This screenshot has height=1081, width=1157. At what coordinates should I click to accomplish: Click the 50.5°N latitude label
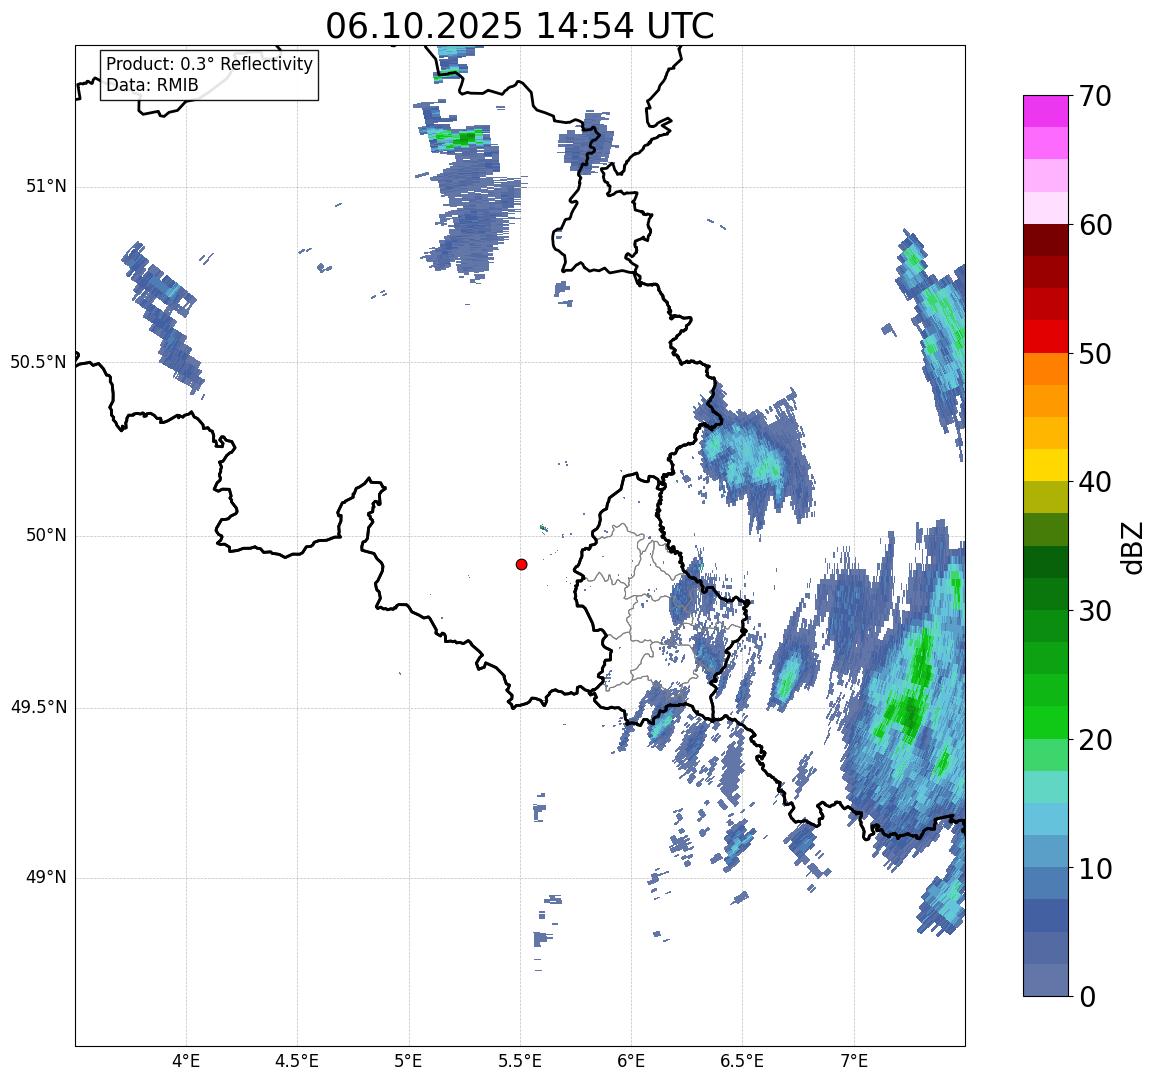(38, 362)
